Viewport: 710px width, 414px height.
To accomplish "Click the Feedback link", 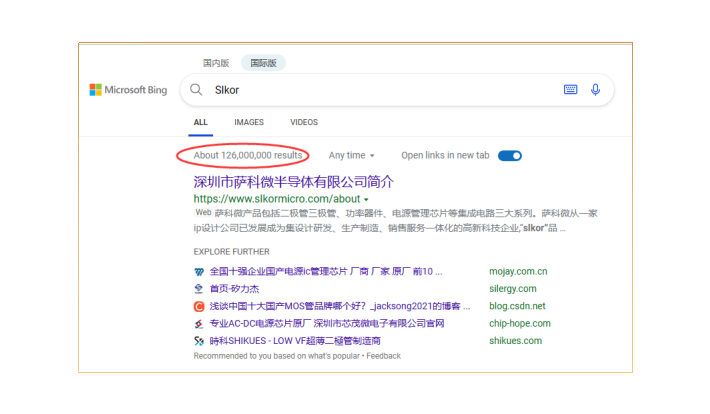I will 383,356.
